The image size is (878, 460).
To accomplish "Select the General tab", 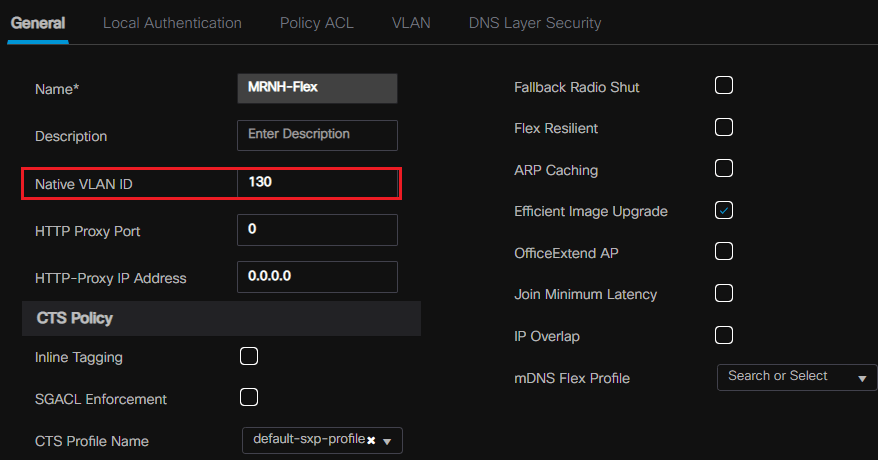I will [x=38, y=22].
